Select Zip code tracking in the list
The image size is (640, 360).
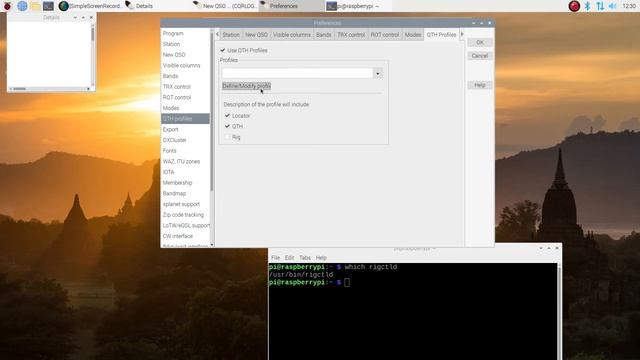click(186, 215)
